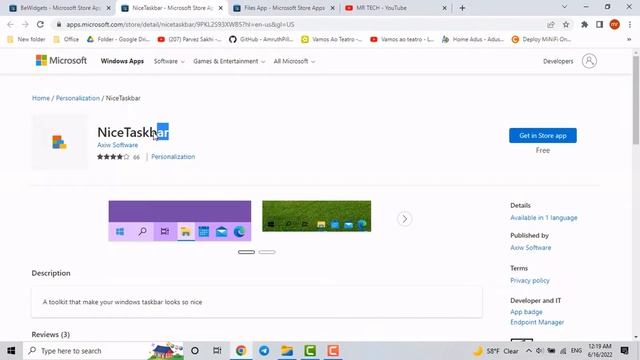This screenshot has height=360, width=640.
Task: Select the second carousel page indicator
Action: pyautogui.click(x=267, y=252)
